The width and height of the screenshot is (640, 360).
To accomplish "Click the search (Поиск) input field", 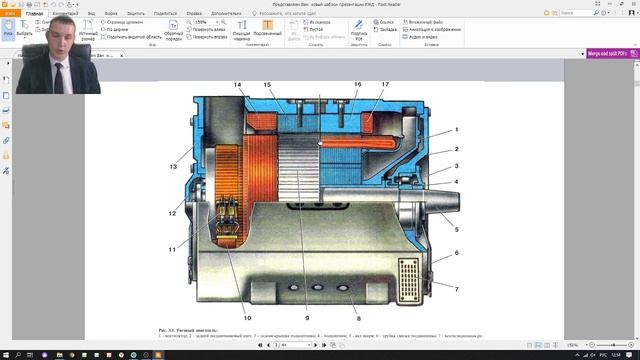I will point(576,13).
